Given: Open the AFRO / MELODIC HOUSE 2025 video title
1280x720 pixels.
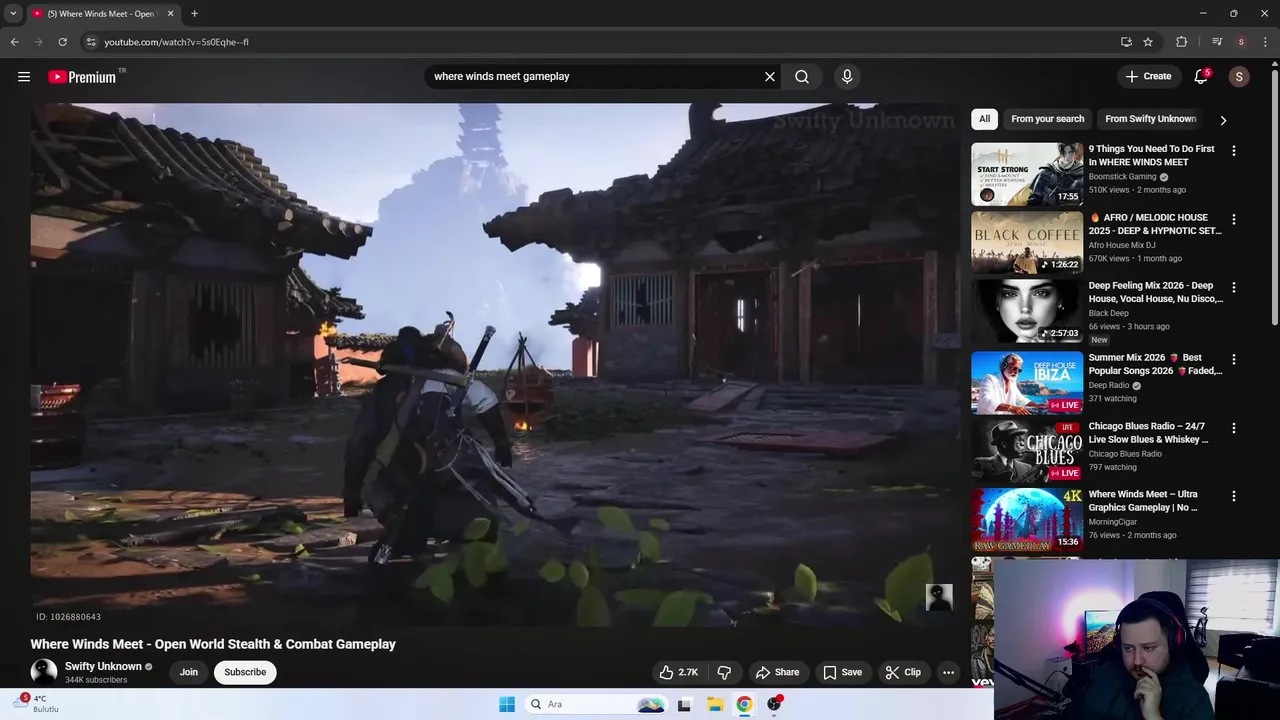Looking at the screenshot, I should 1155,224.
